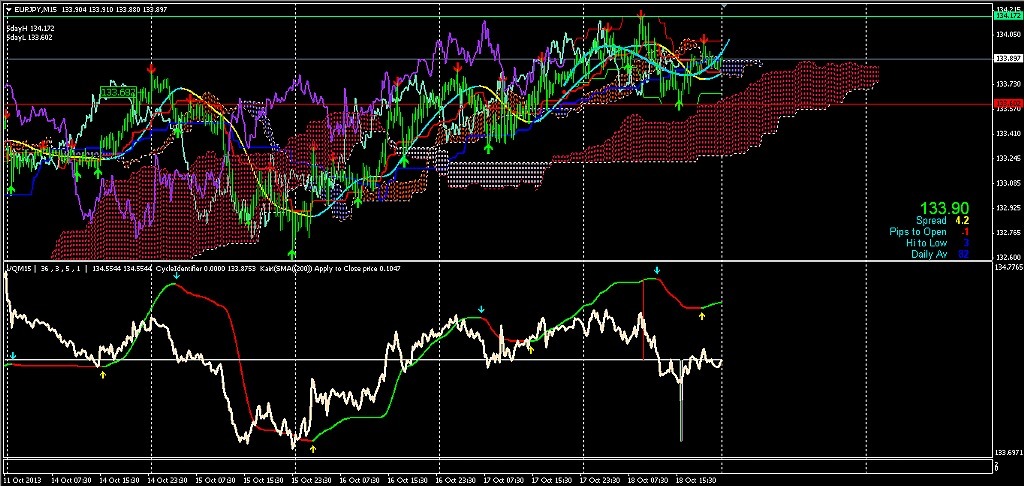Click the last yellow up arrow near 18 Oct 15:30
Image resolution: width=1024 pixels, height=486 pixels.
point(702,316)
